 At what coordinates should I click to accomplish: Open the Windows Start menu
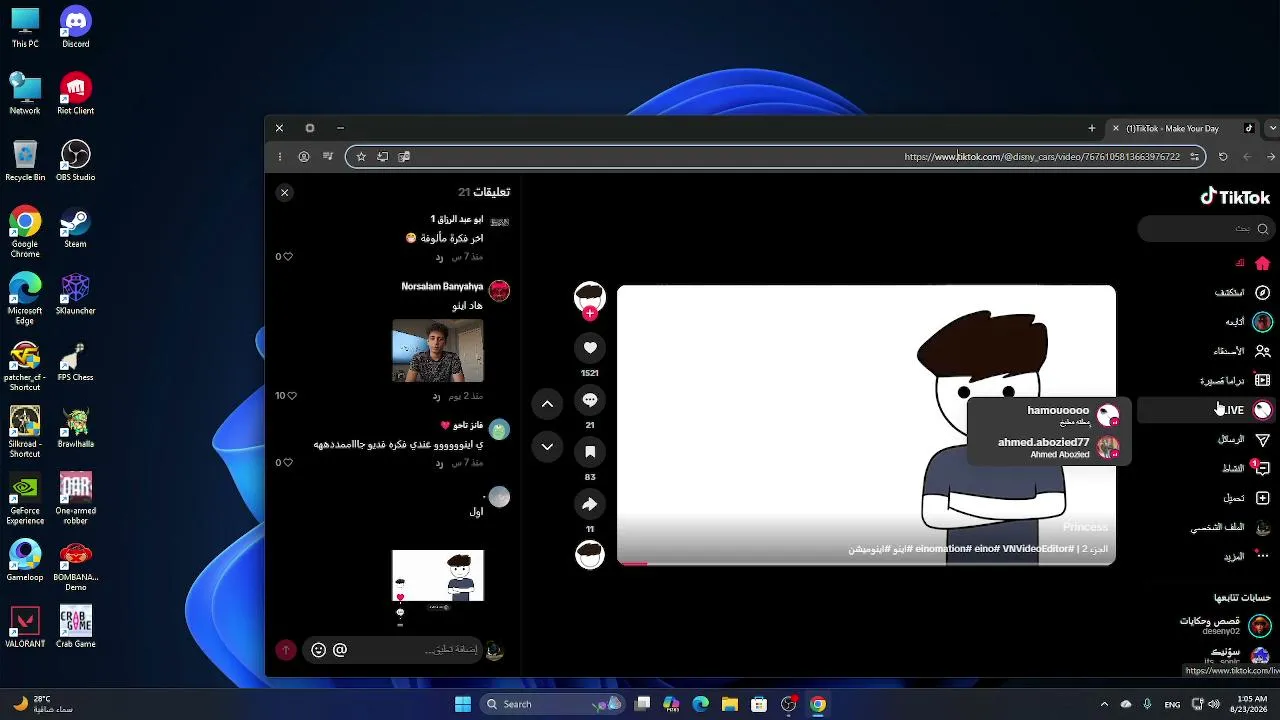tap(463, 704)
